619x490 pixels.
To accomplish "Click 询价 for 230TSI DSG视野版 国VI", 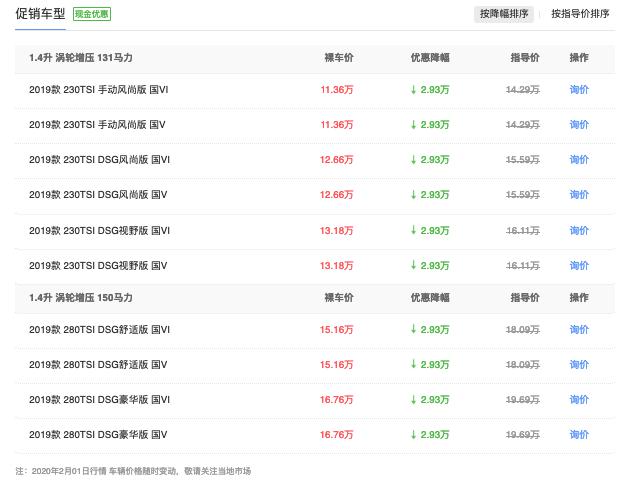I will point(579,231).
